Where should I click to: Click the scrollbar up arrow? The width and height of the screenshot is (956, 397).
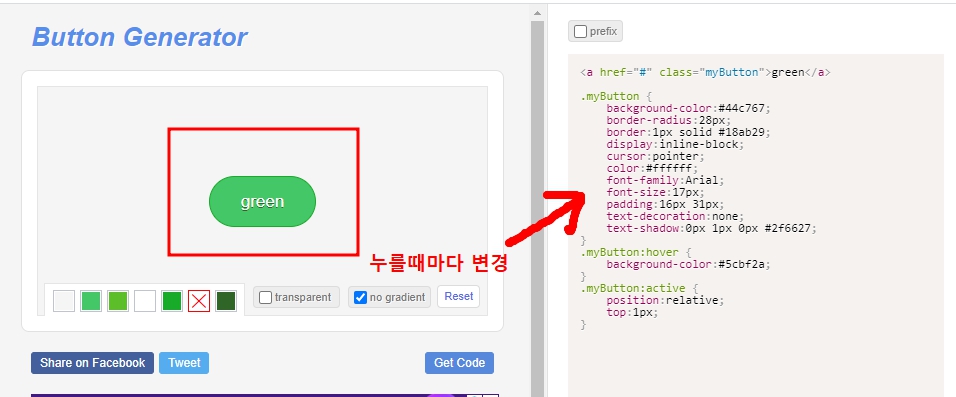pos(537,13)
